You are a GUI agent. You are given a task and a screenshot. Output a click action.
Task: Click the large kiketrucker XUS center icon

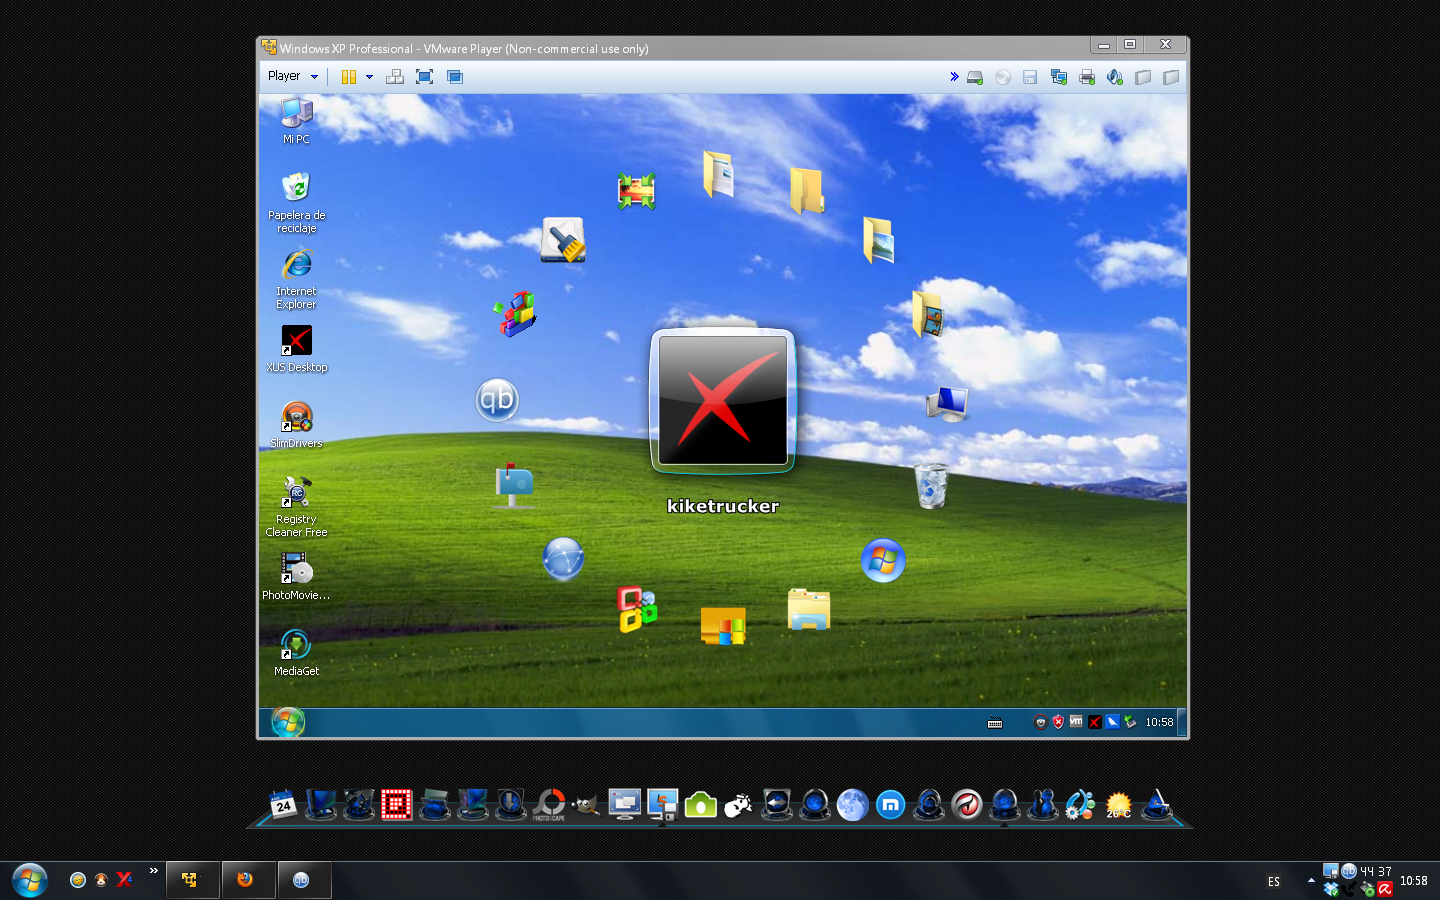point(723,401)
